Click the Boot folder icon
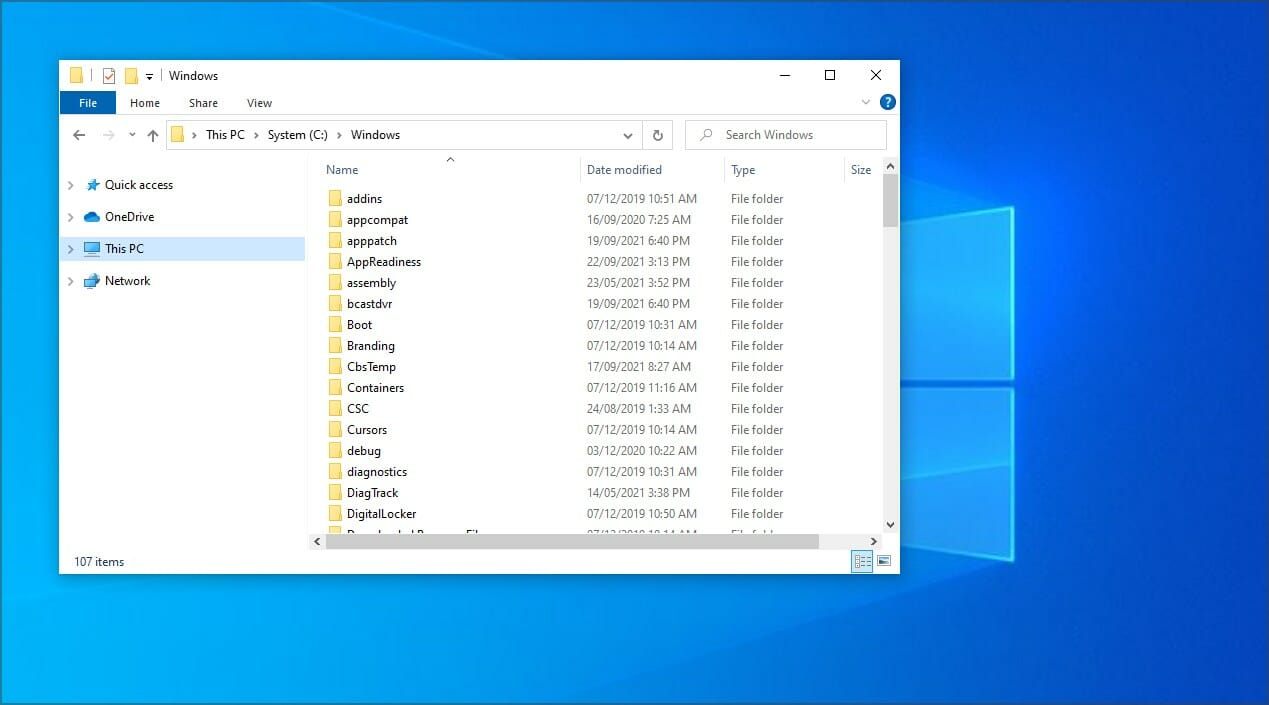This screenshot has height=705, width=1269. point(335,325)
